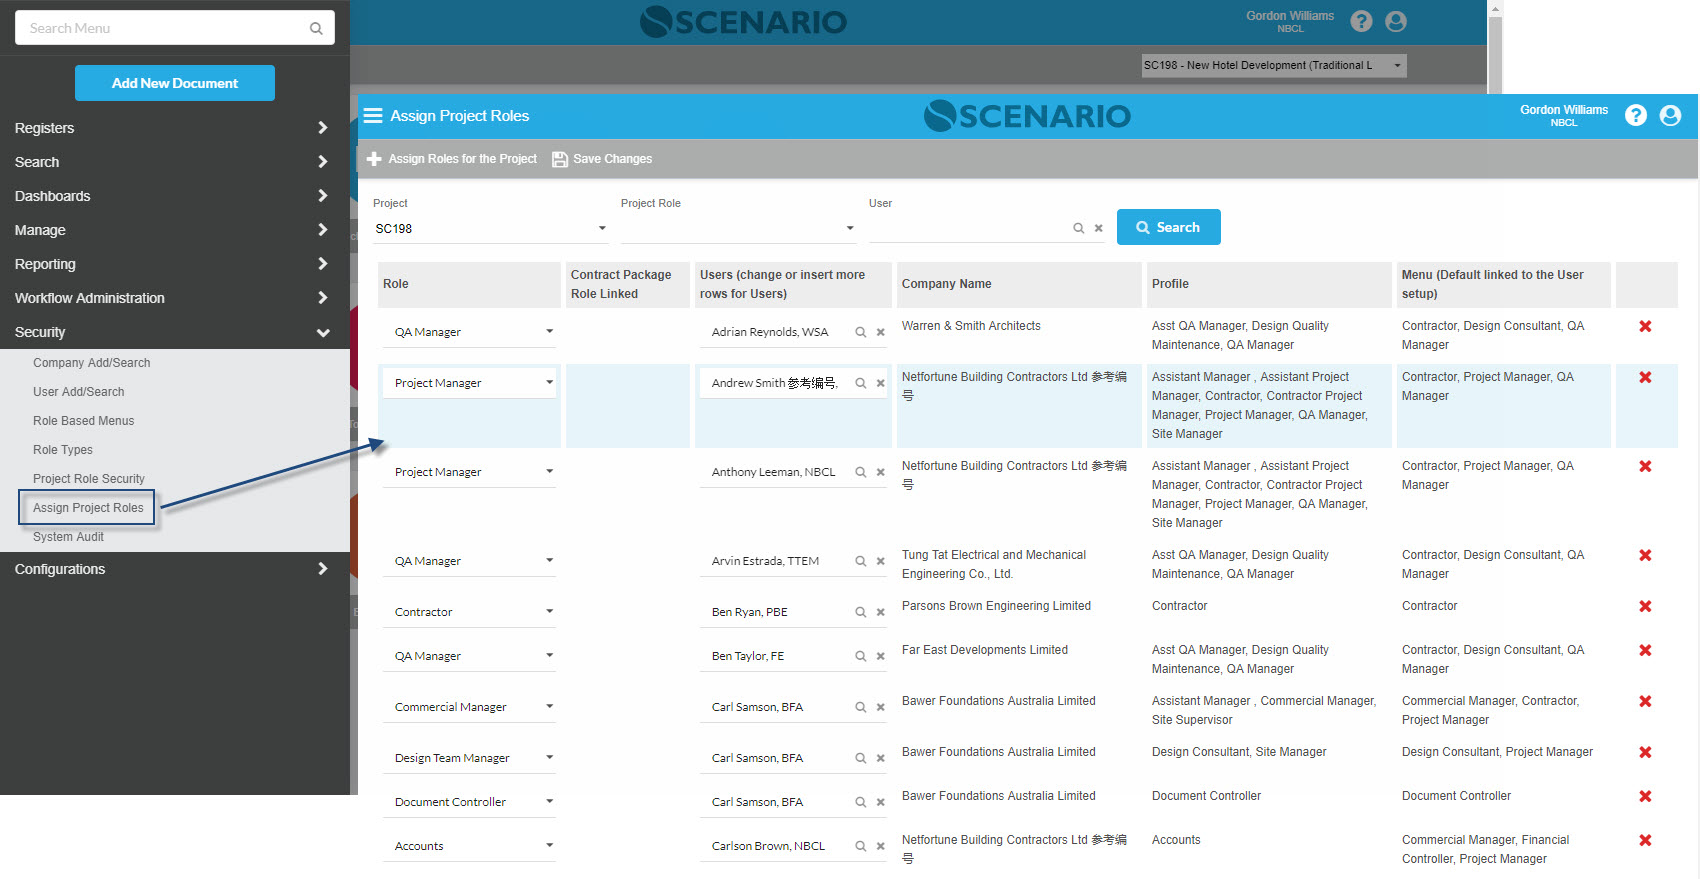Open the user account icon in blue header
1700x879 pixels.
point(1669,116)
